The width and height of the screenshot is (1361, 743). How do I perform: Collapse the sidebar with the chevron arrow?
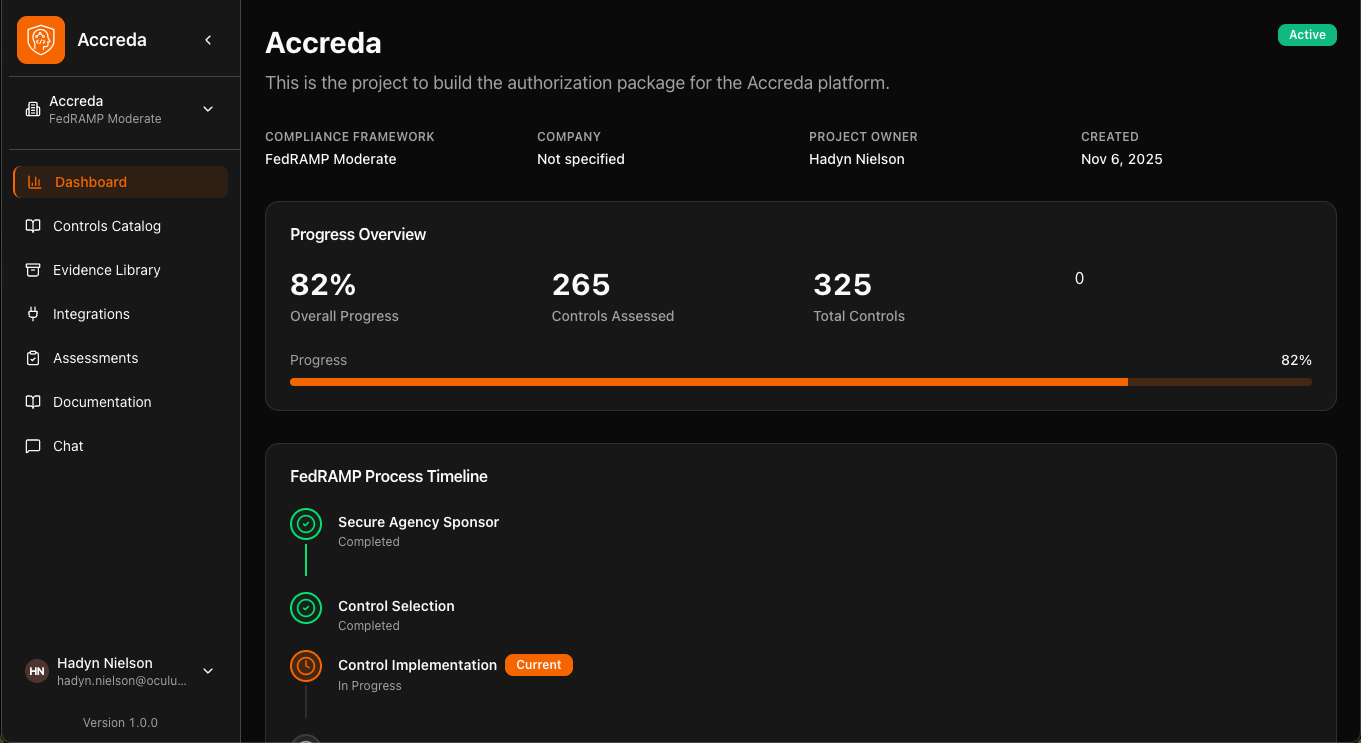208,40
